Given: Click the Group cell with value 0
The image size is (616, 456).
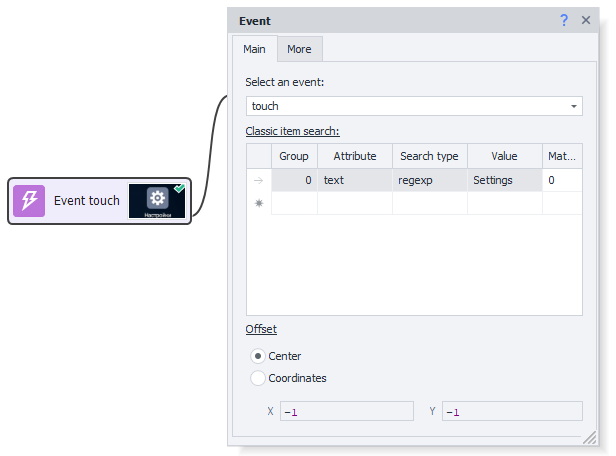Looking at the screenshot, I should [x=294, y=180].
